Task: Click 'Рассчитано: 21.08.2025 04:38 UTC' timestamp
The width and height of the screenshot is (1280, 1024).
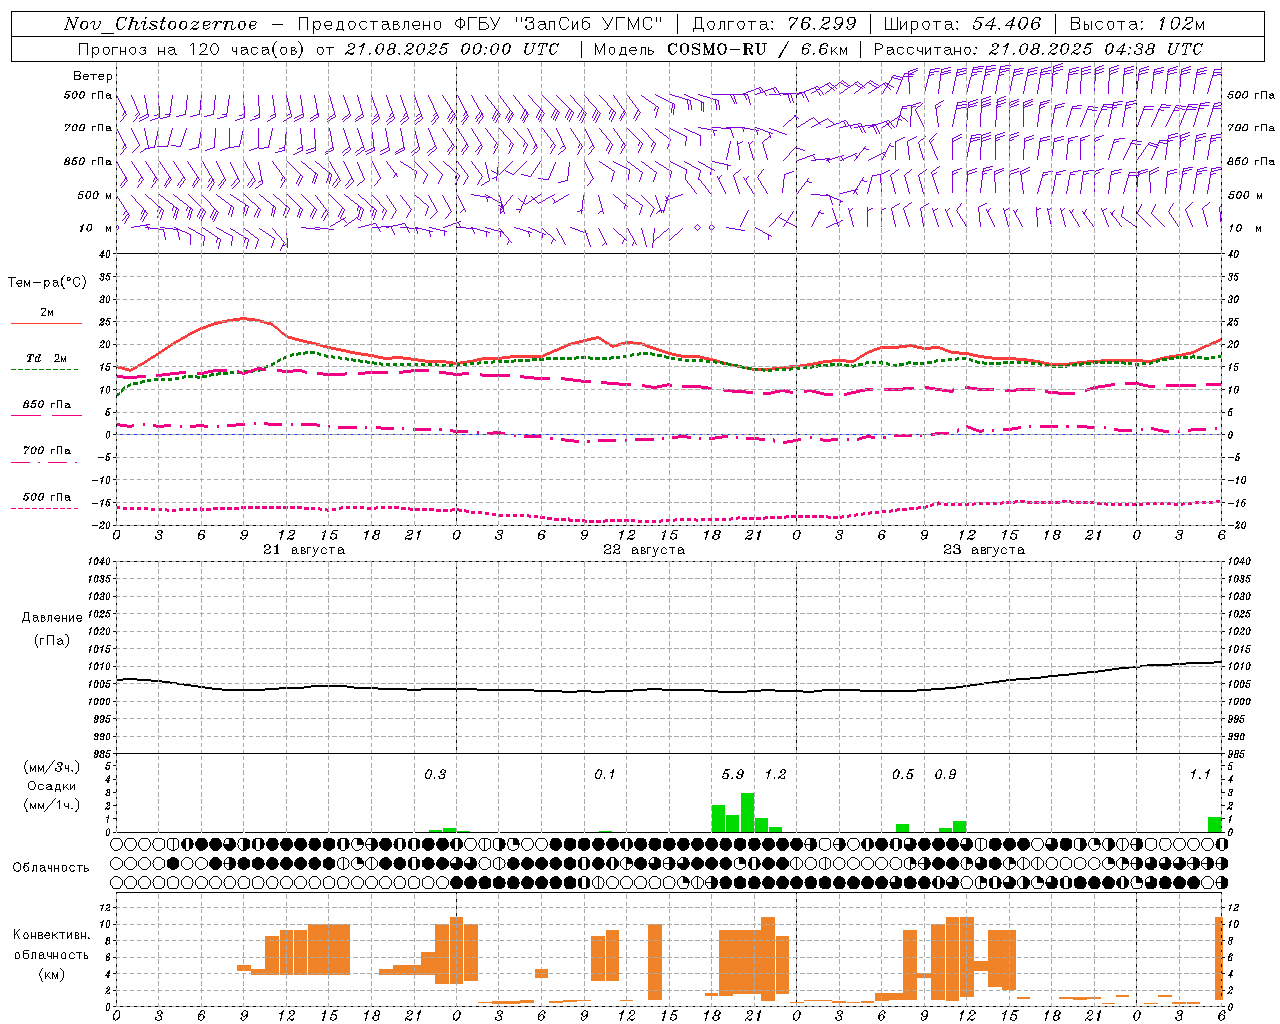Action: point(1038,49)
